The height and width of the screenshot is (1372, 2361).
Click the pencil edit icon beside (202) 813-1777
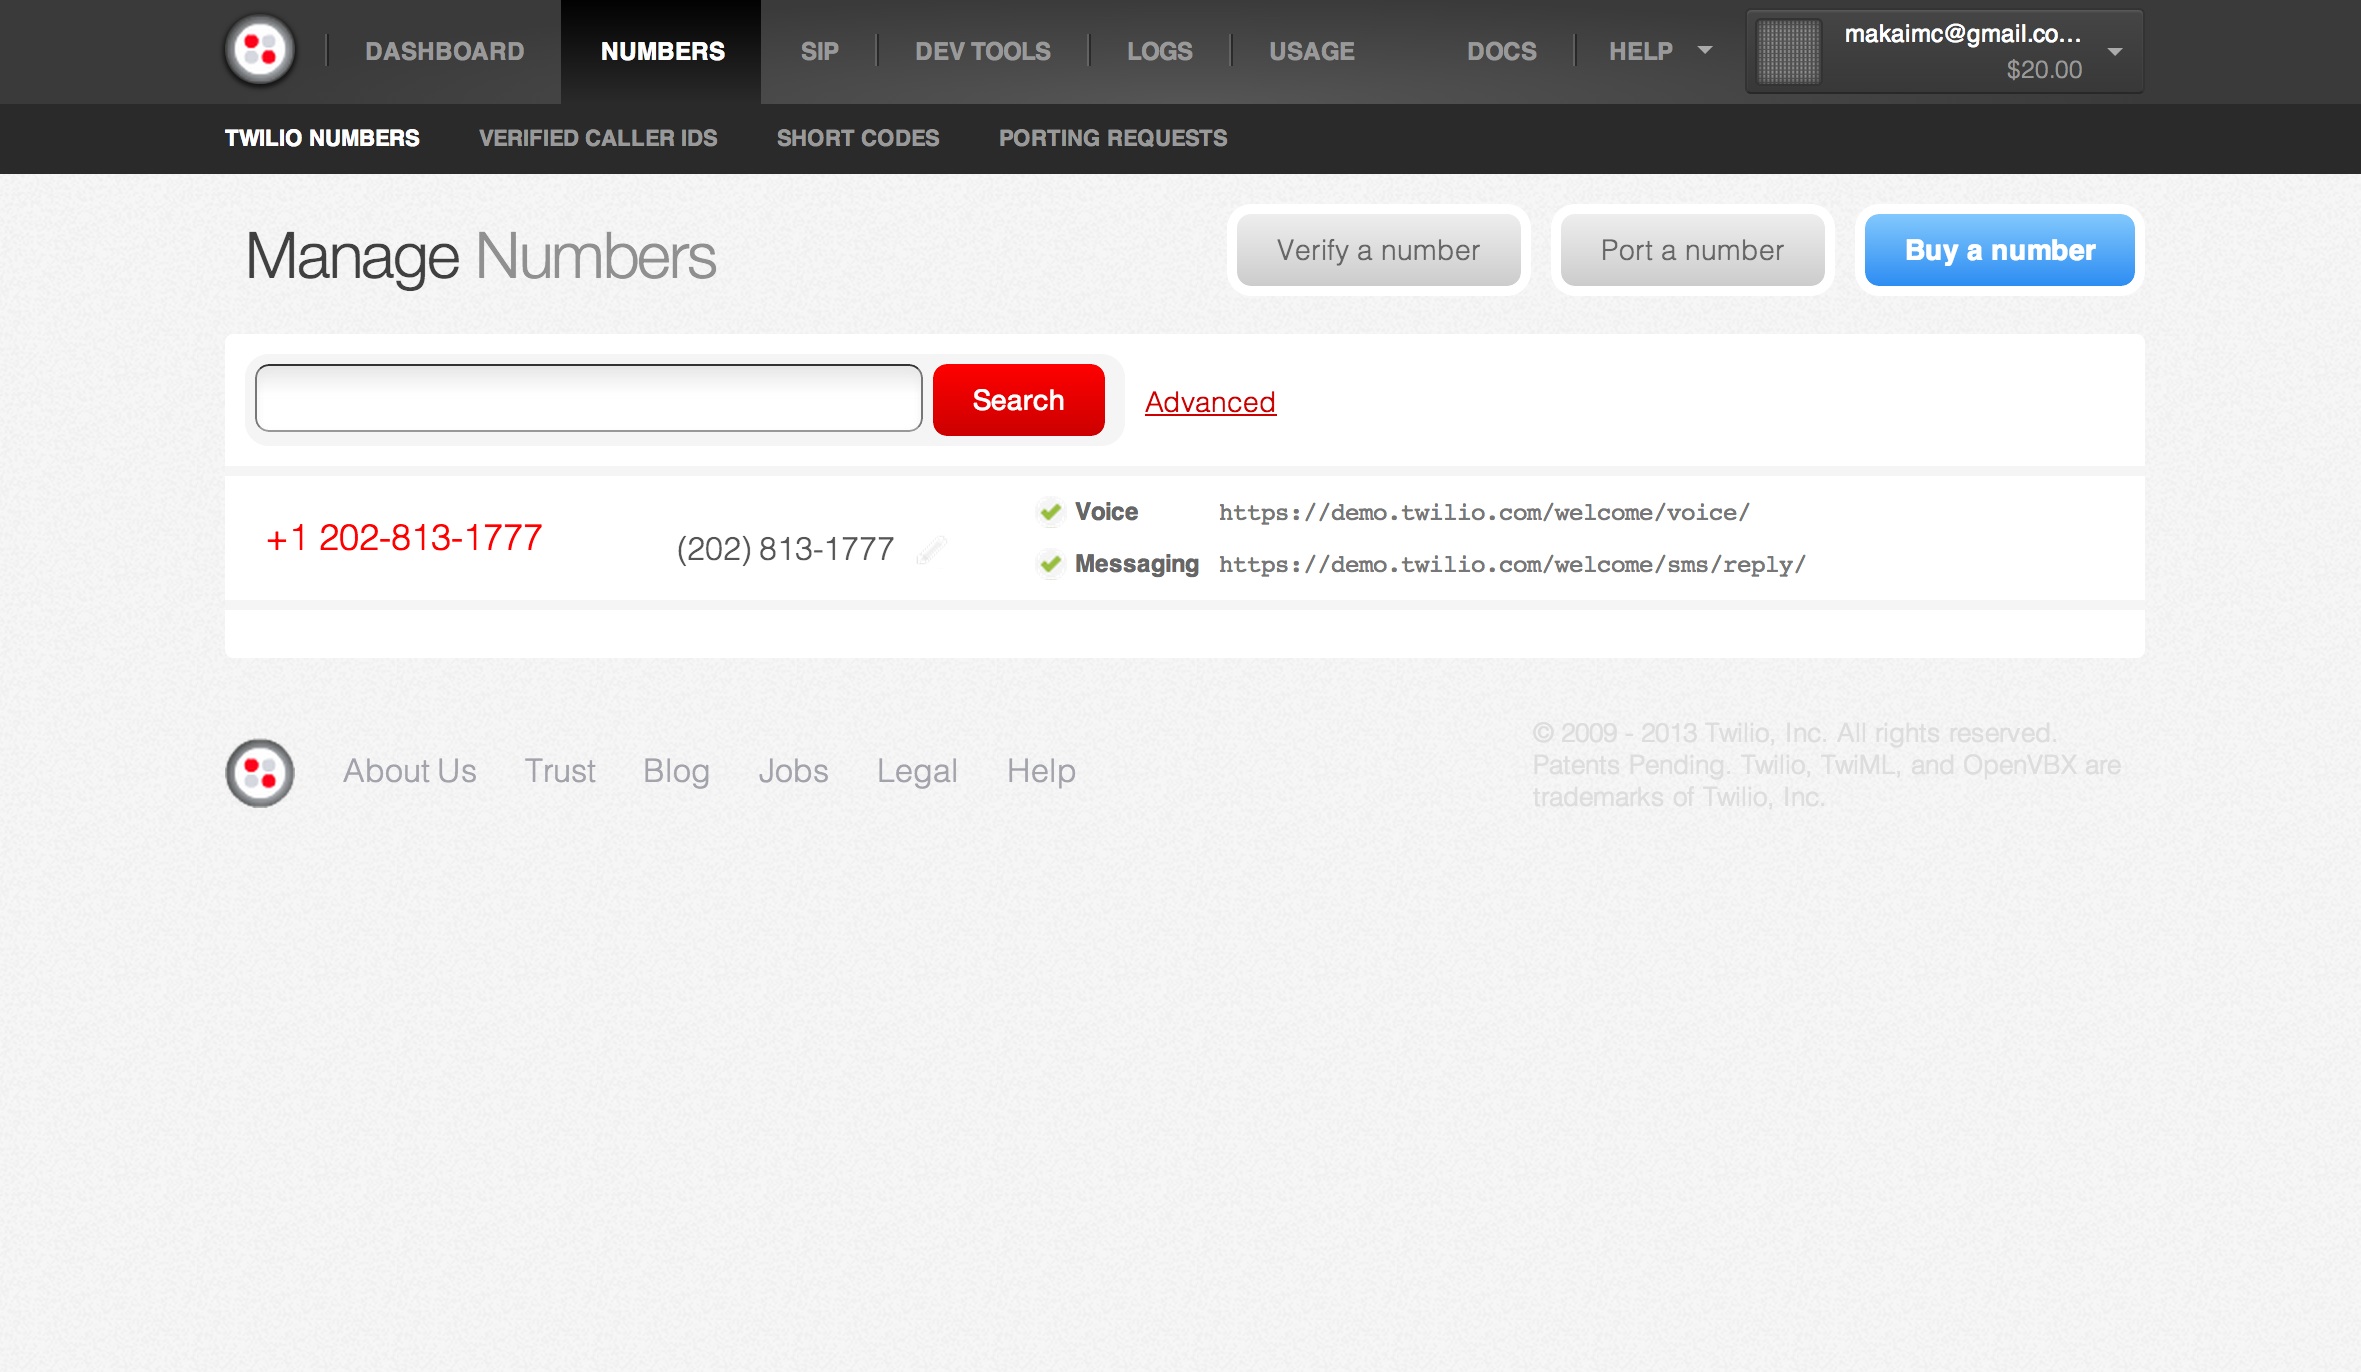tap(931, 550)
